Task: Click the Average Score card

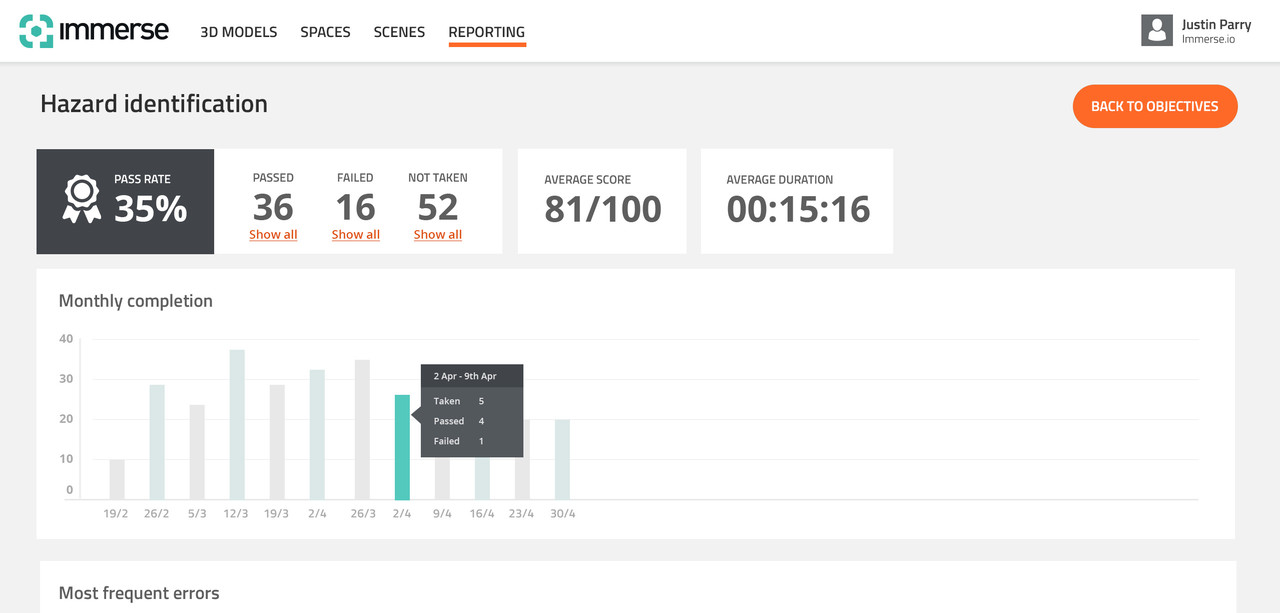Action: (x=602, y=201)
